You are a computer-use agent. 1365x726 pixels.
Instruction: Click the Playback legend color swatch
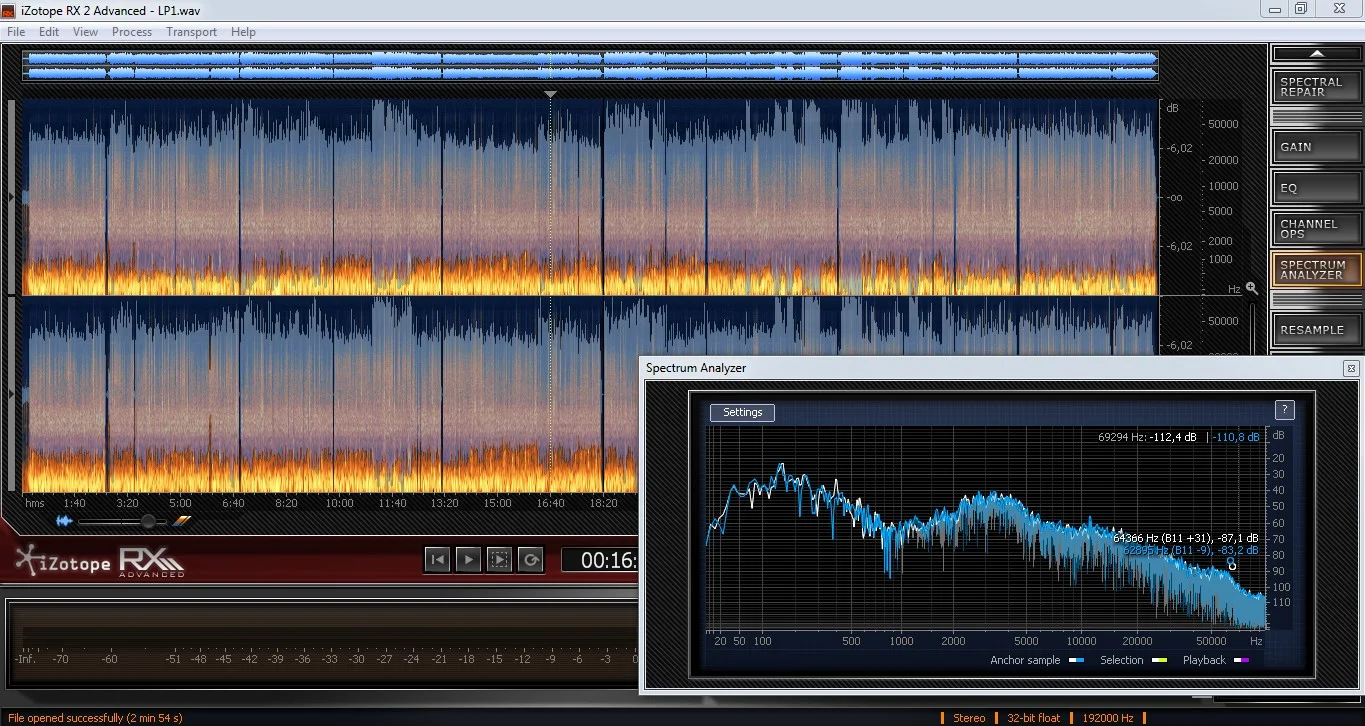point(1241,660)
